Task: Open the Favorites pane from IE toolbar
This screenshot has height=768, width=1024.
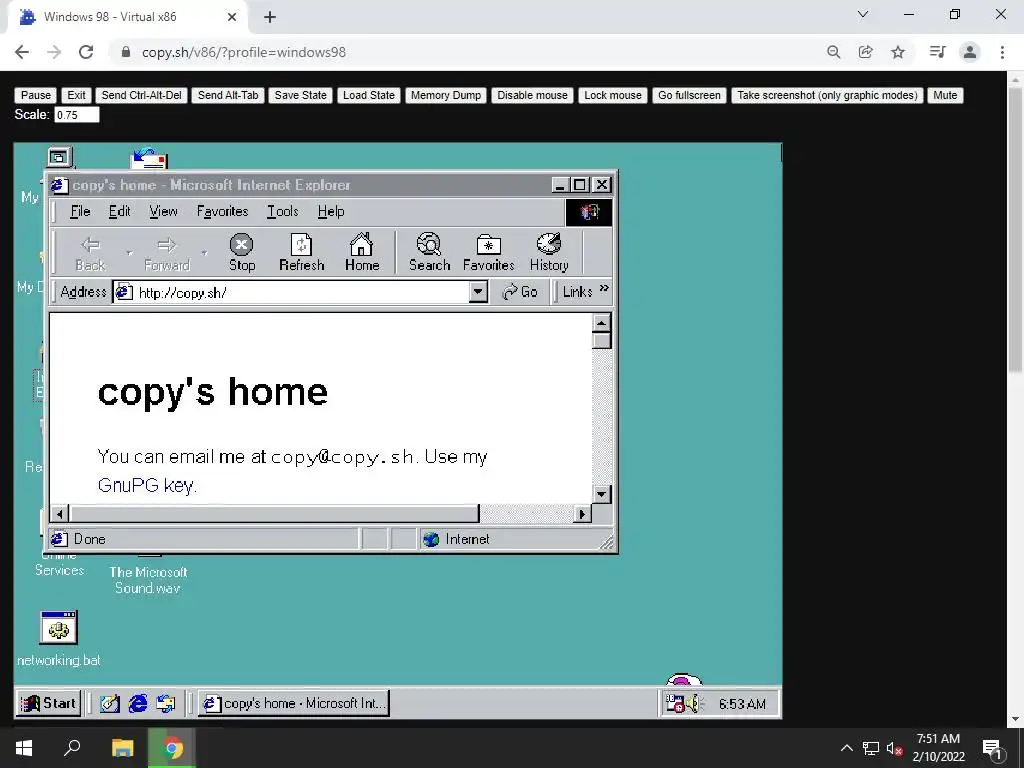Action: pyautogui.click(x=488, y=253)
